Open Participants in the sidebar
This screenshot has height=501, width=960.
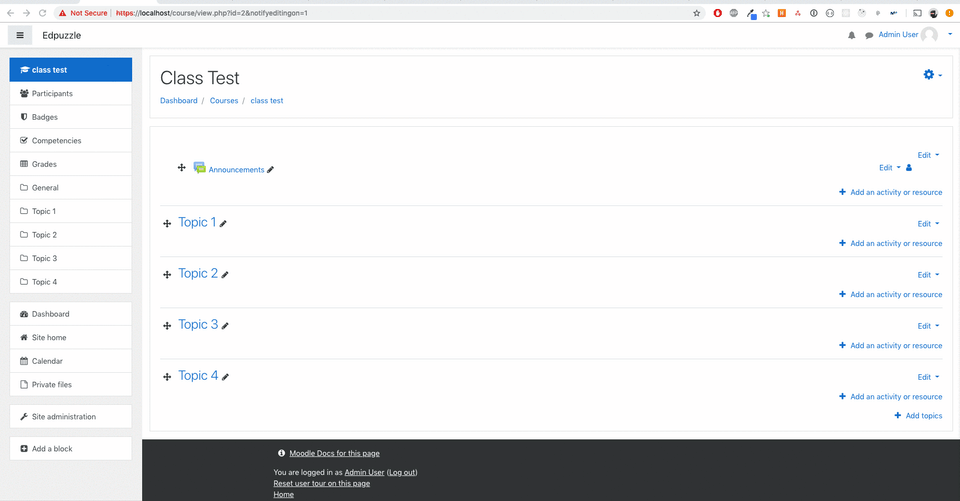coord(52,93)
